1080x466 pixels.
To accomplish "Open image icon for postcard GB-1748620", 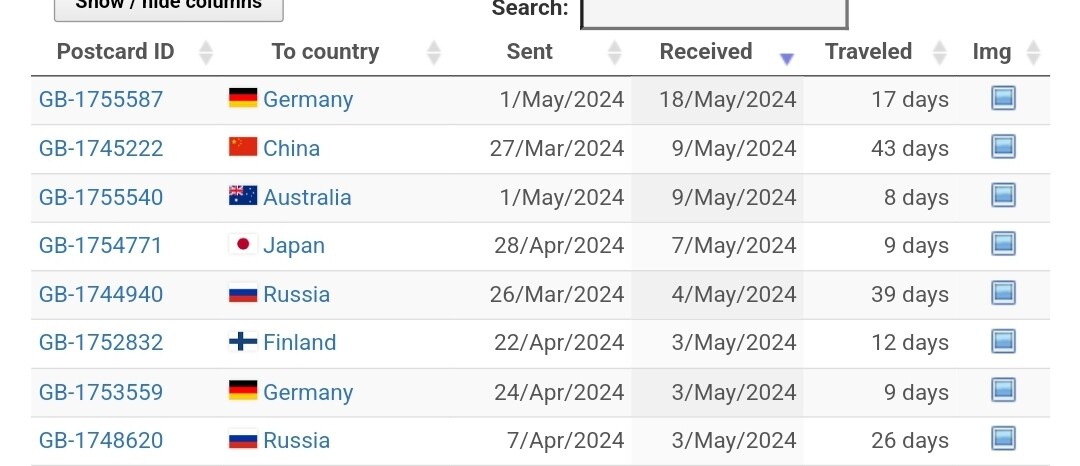I will coord(1003,439).
